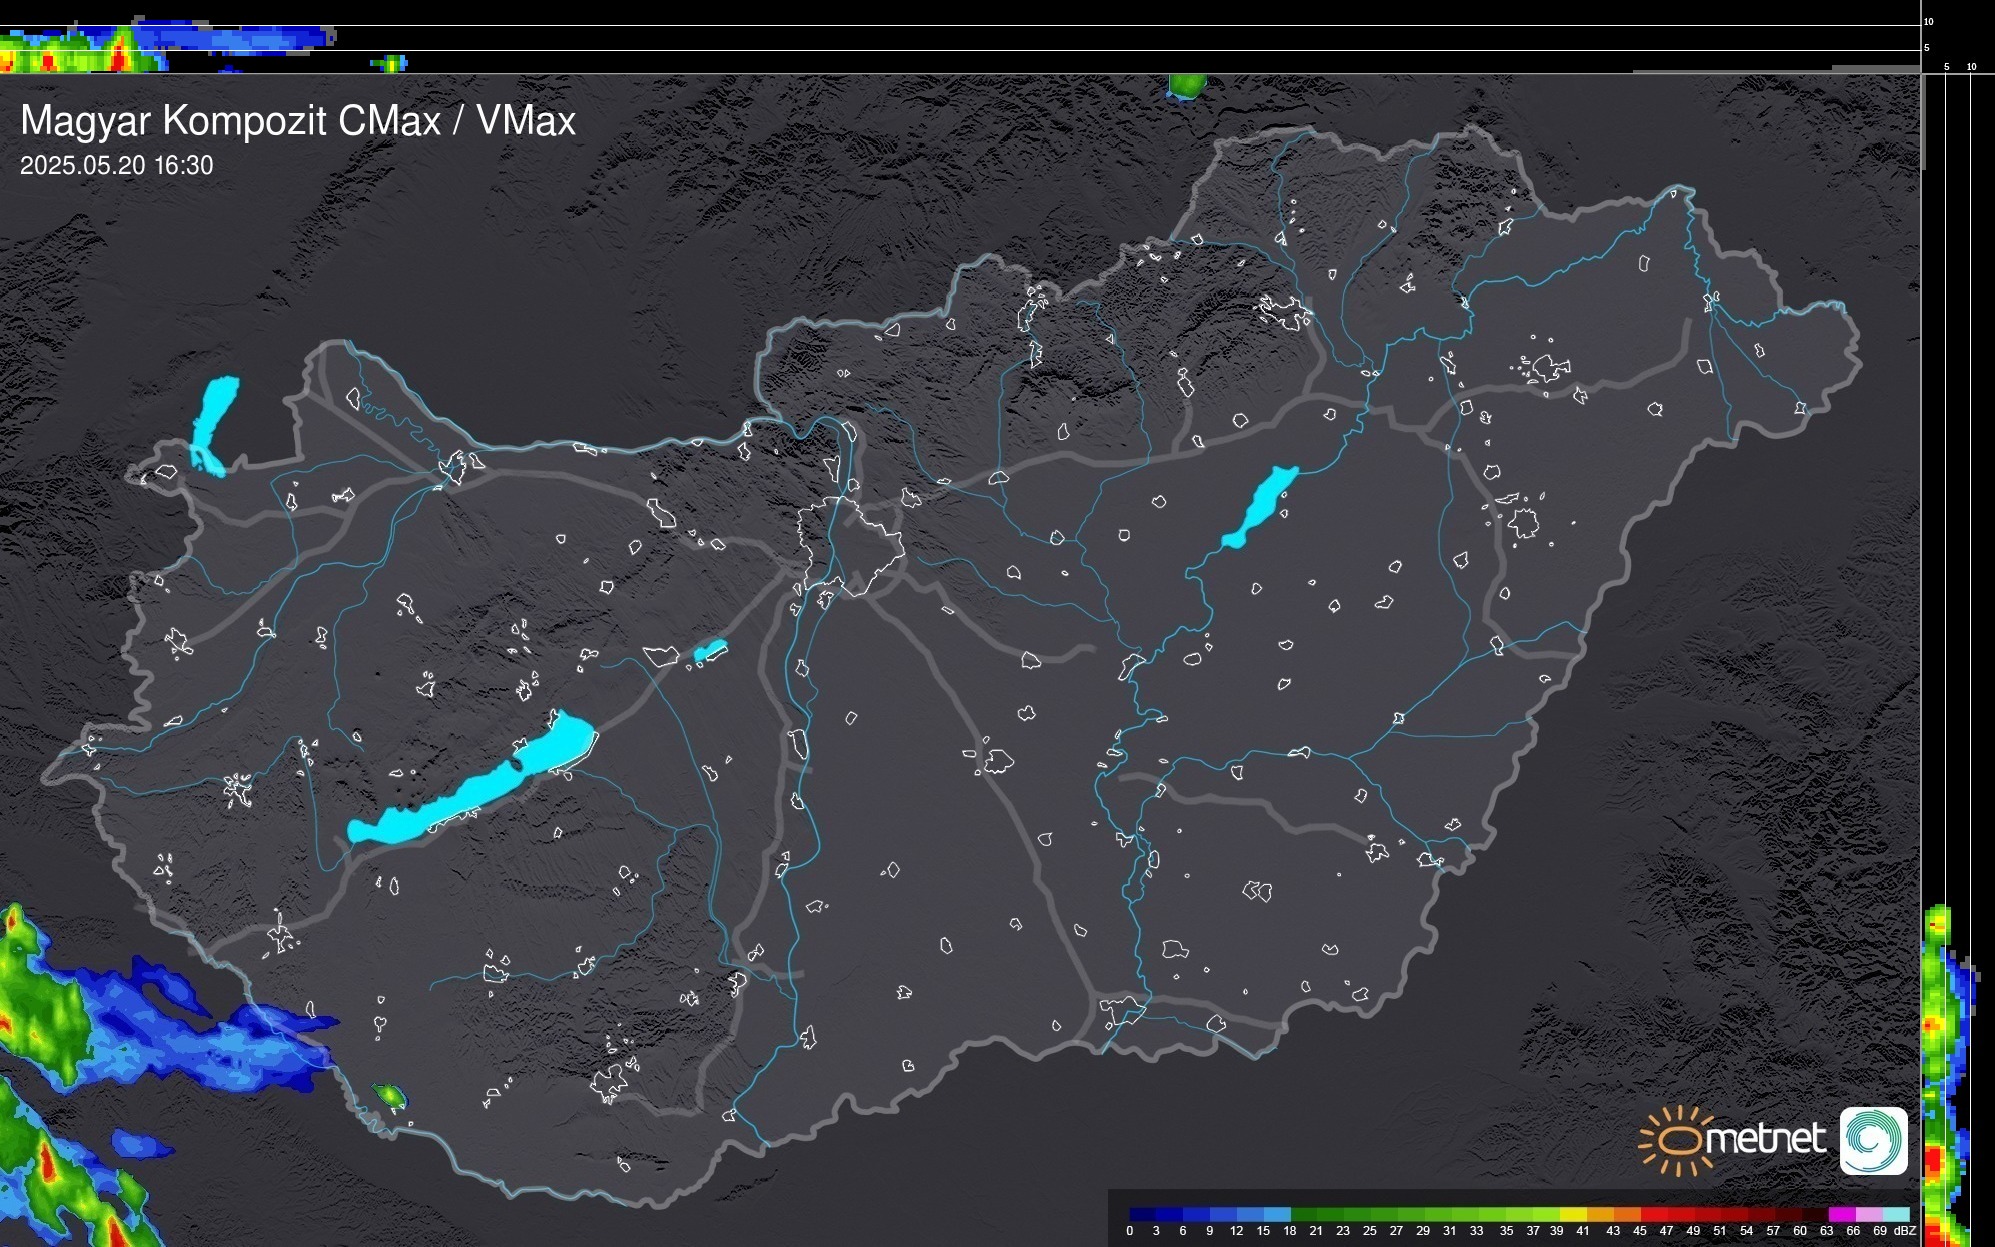The height and width of the screenshot is (1247, 1995).
Task: Click the 2025.05.20 16:30 timestamp
Action: click(x=117, y=166)
